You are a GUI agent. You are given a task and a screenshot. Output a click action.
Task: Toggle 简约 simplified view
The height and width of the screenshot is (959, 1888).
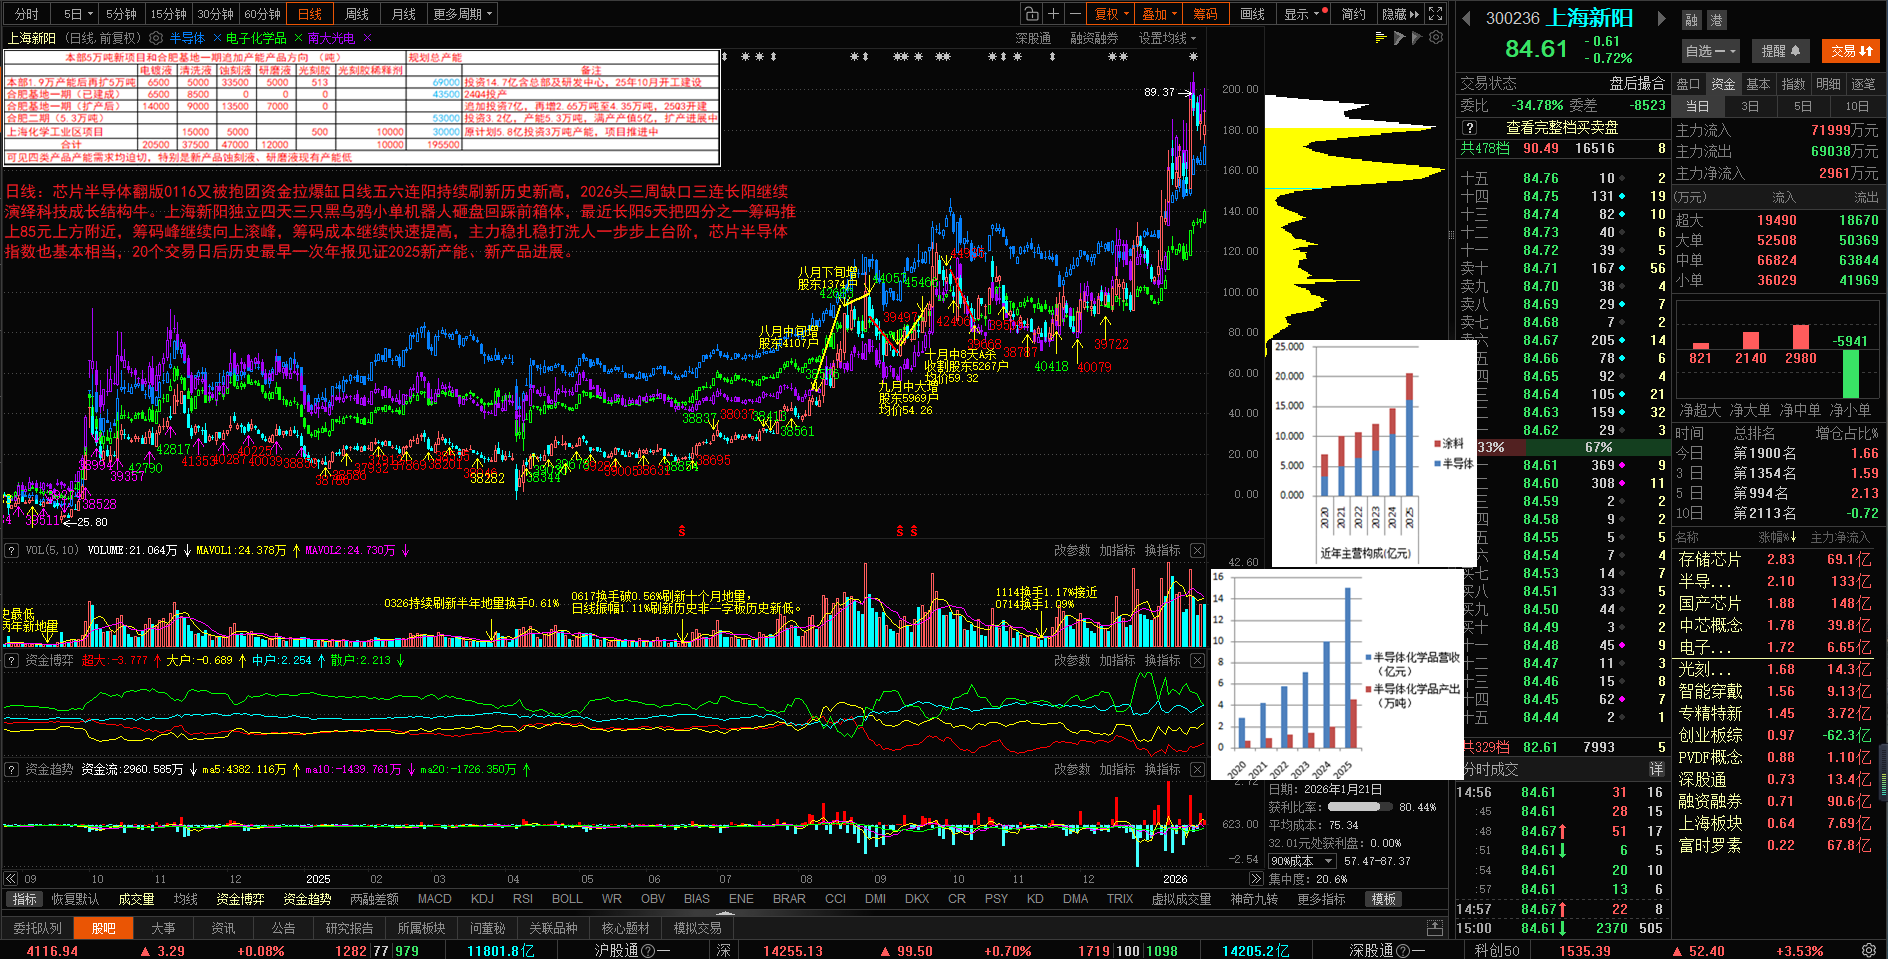[1353, 14]
